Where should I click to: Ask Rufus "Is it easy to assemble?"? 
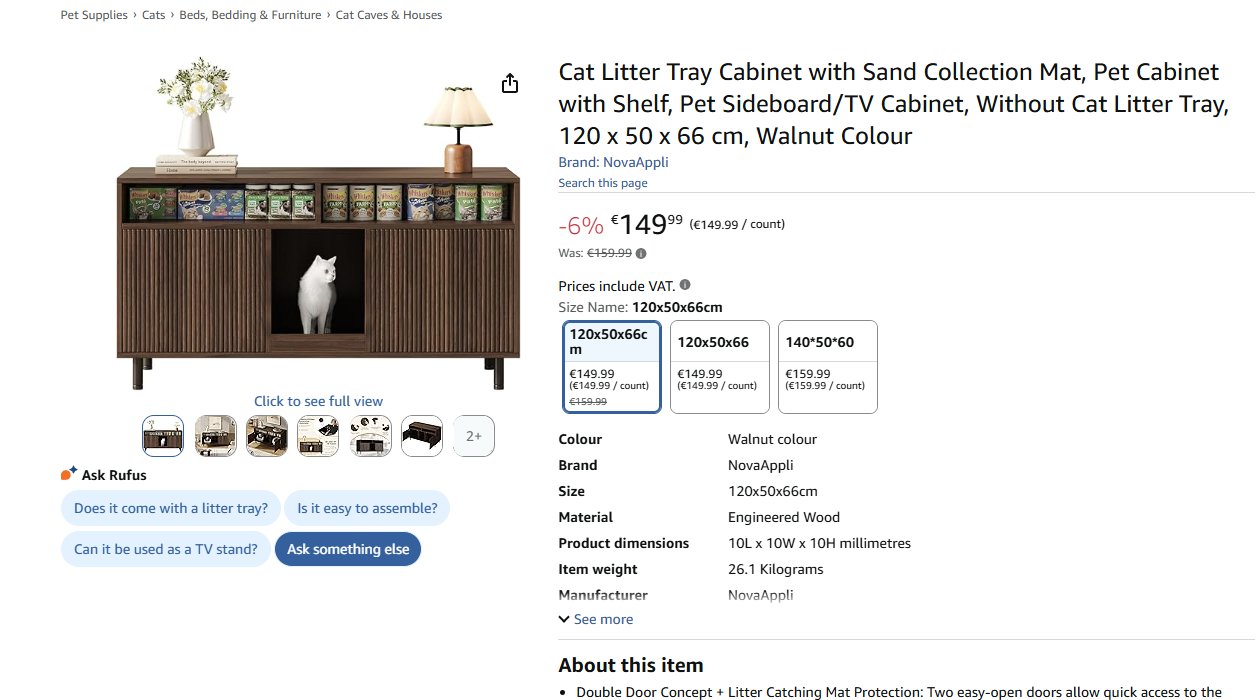[x=367, y=508]
